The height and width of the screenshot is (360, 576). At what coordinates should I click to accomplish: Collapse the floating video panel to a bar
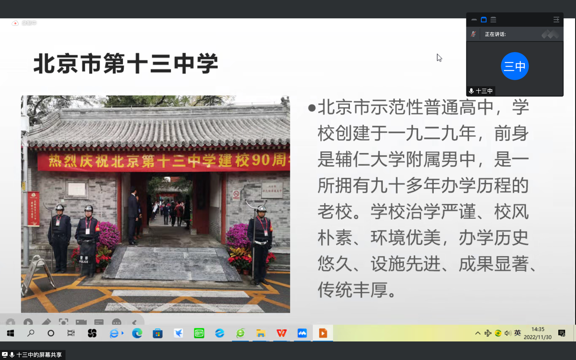tap(474, 20)
